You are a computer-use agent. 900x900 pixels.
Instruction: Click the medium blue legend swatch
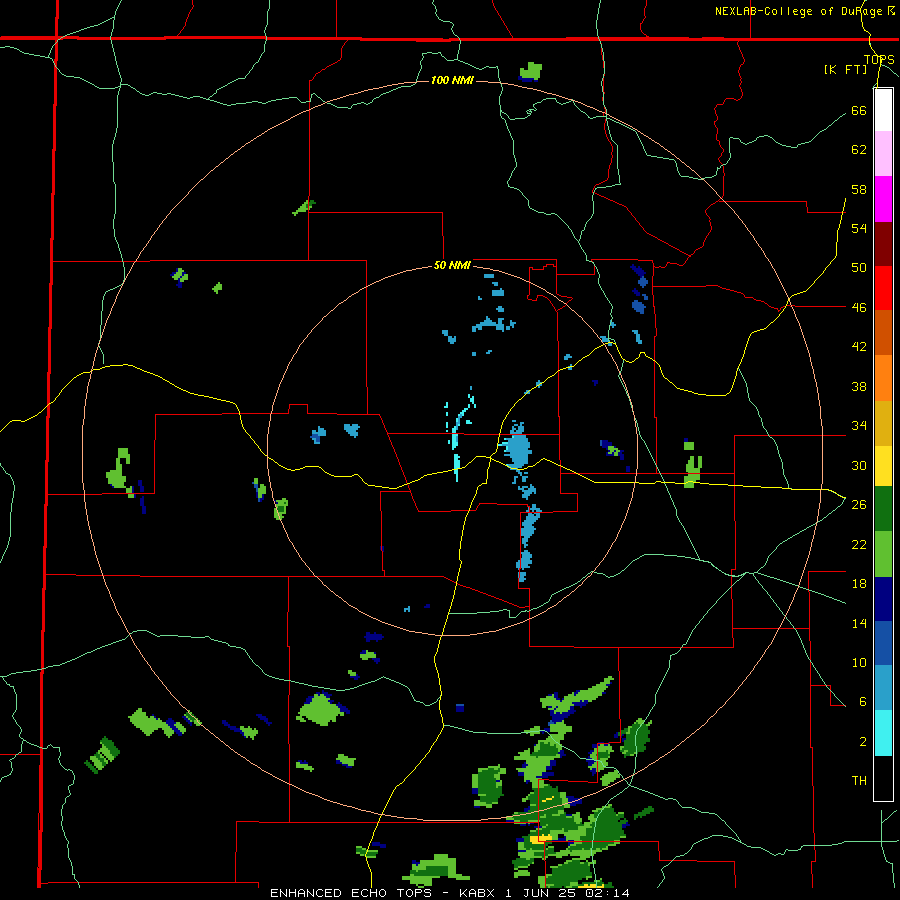pyautogui.click(x=883, y=643)
